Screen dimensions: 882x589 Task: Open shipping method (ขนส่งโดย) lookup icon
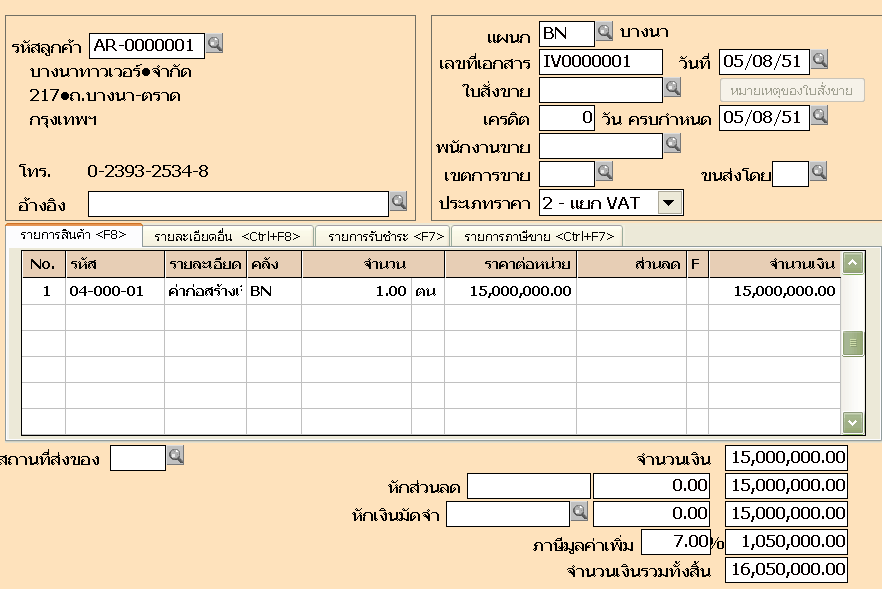pyautogui.click(x=818, y=173)
